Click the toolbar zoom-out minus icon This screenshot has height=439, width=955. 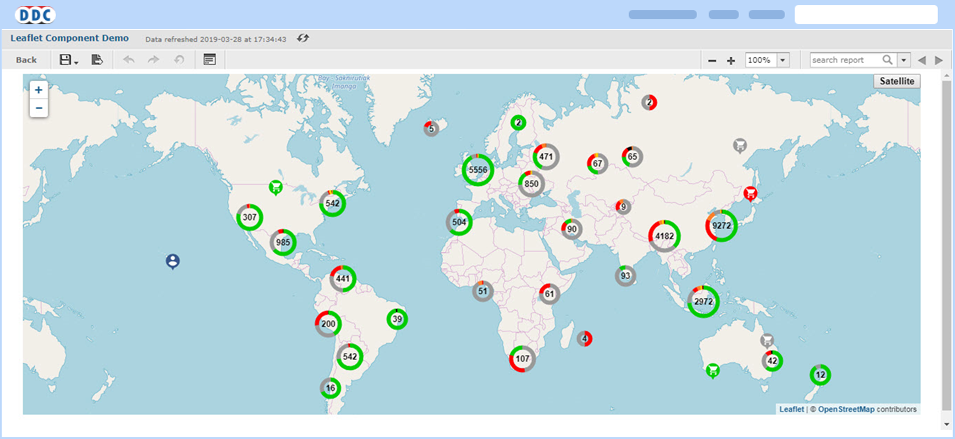click(x=712, y=60)
